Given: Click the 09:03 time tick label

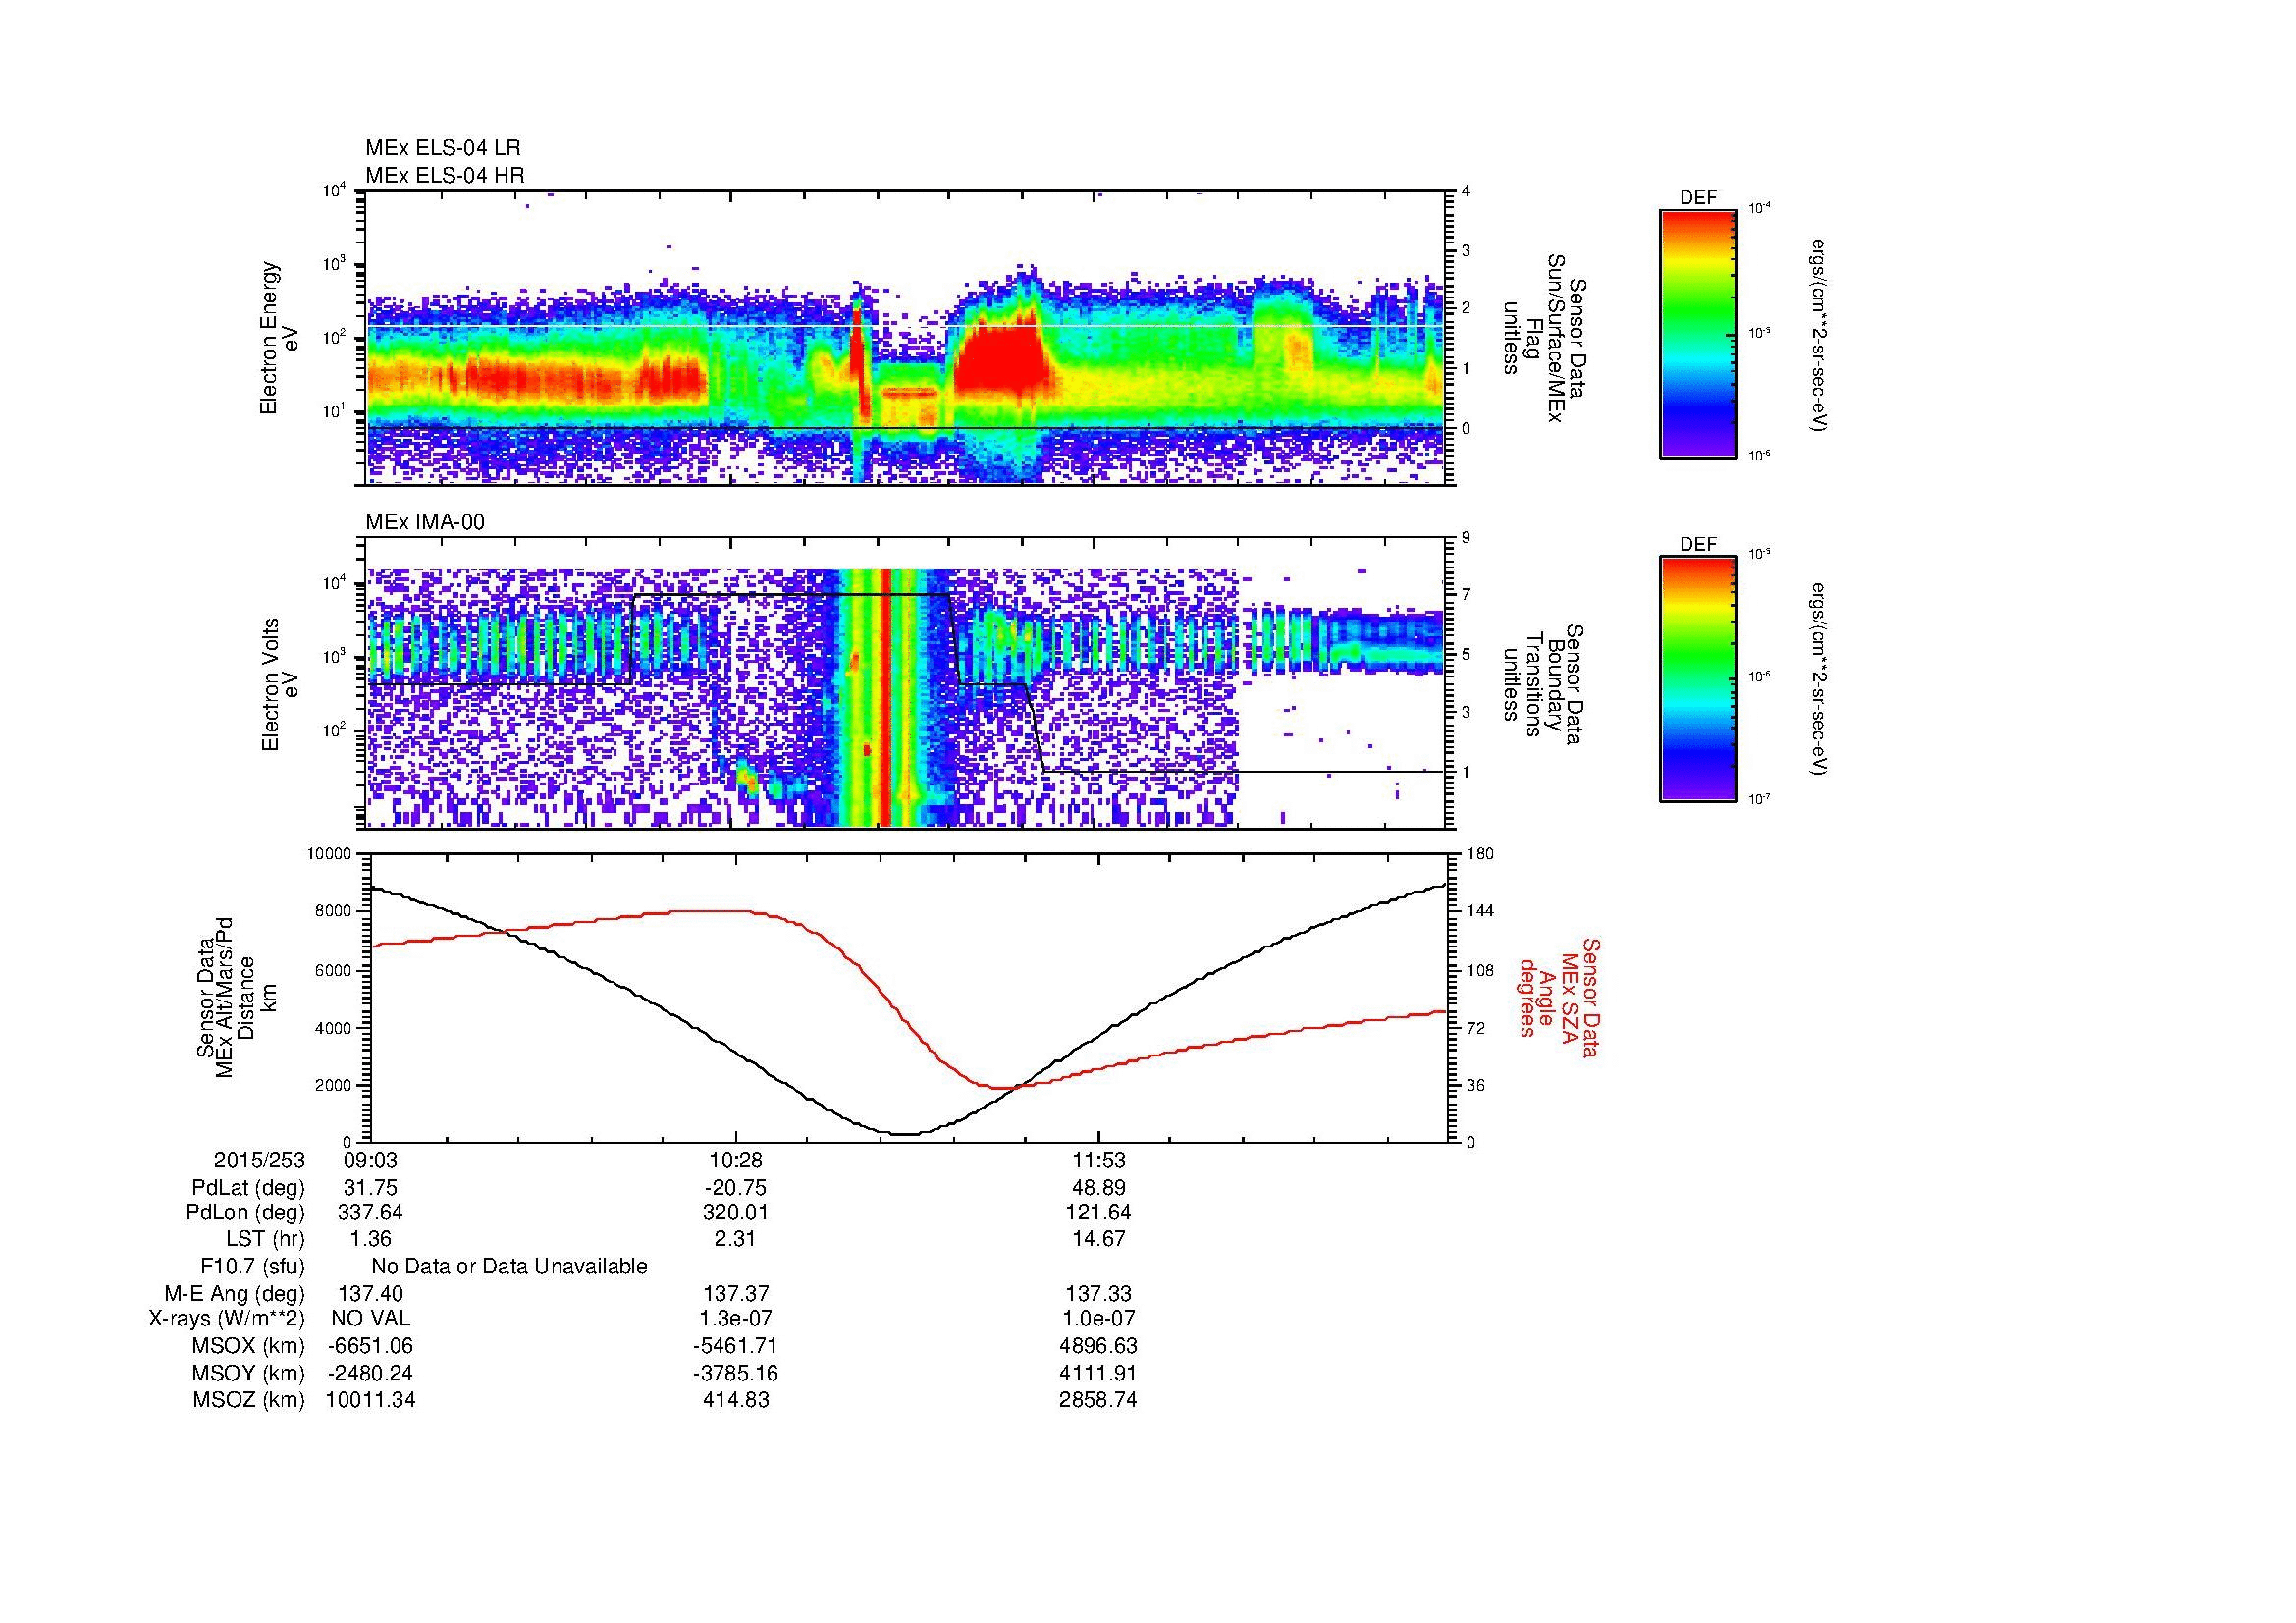Looking at the screenshot, I should pyautogui.click(x=370, y=1160).
